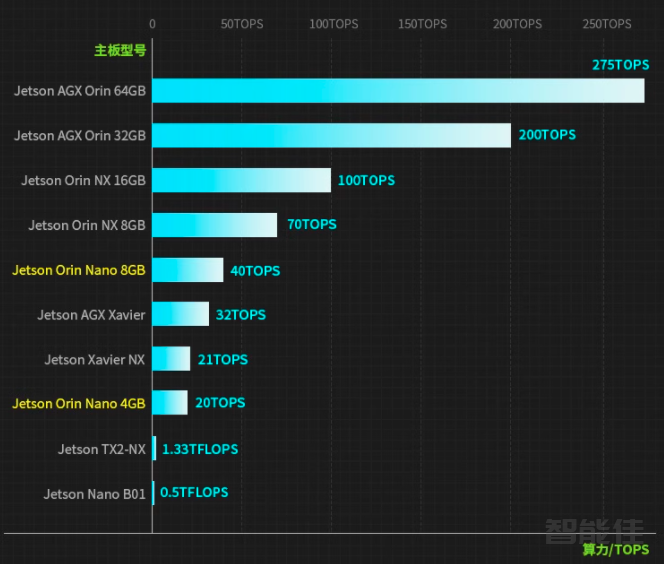Click the 40TOPS bar value
This screenshot has height=564, width=664.
[255, 271]
